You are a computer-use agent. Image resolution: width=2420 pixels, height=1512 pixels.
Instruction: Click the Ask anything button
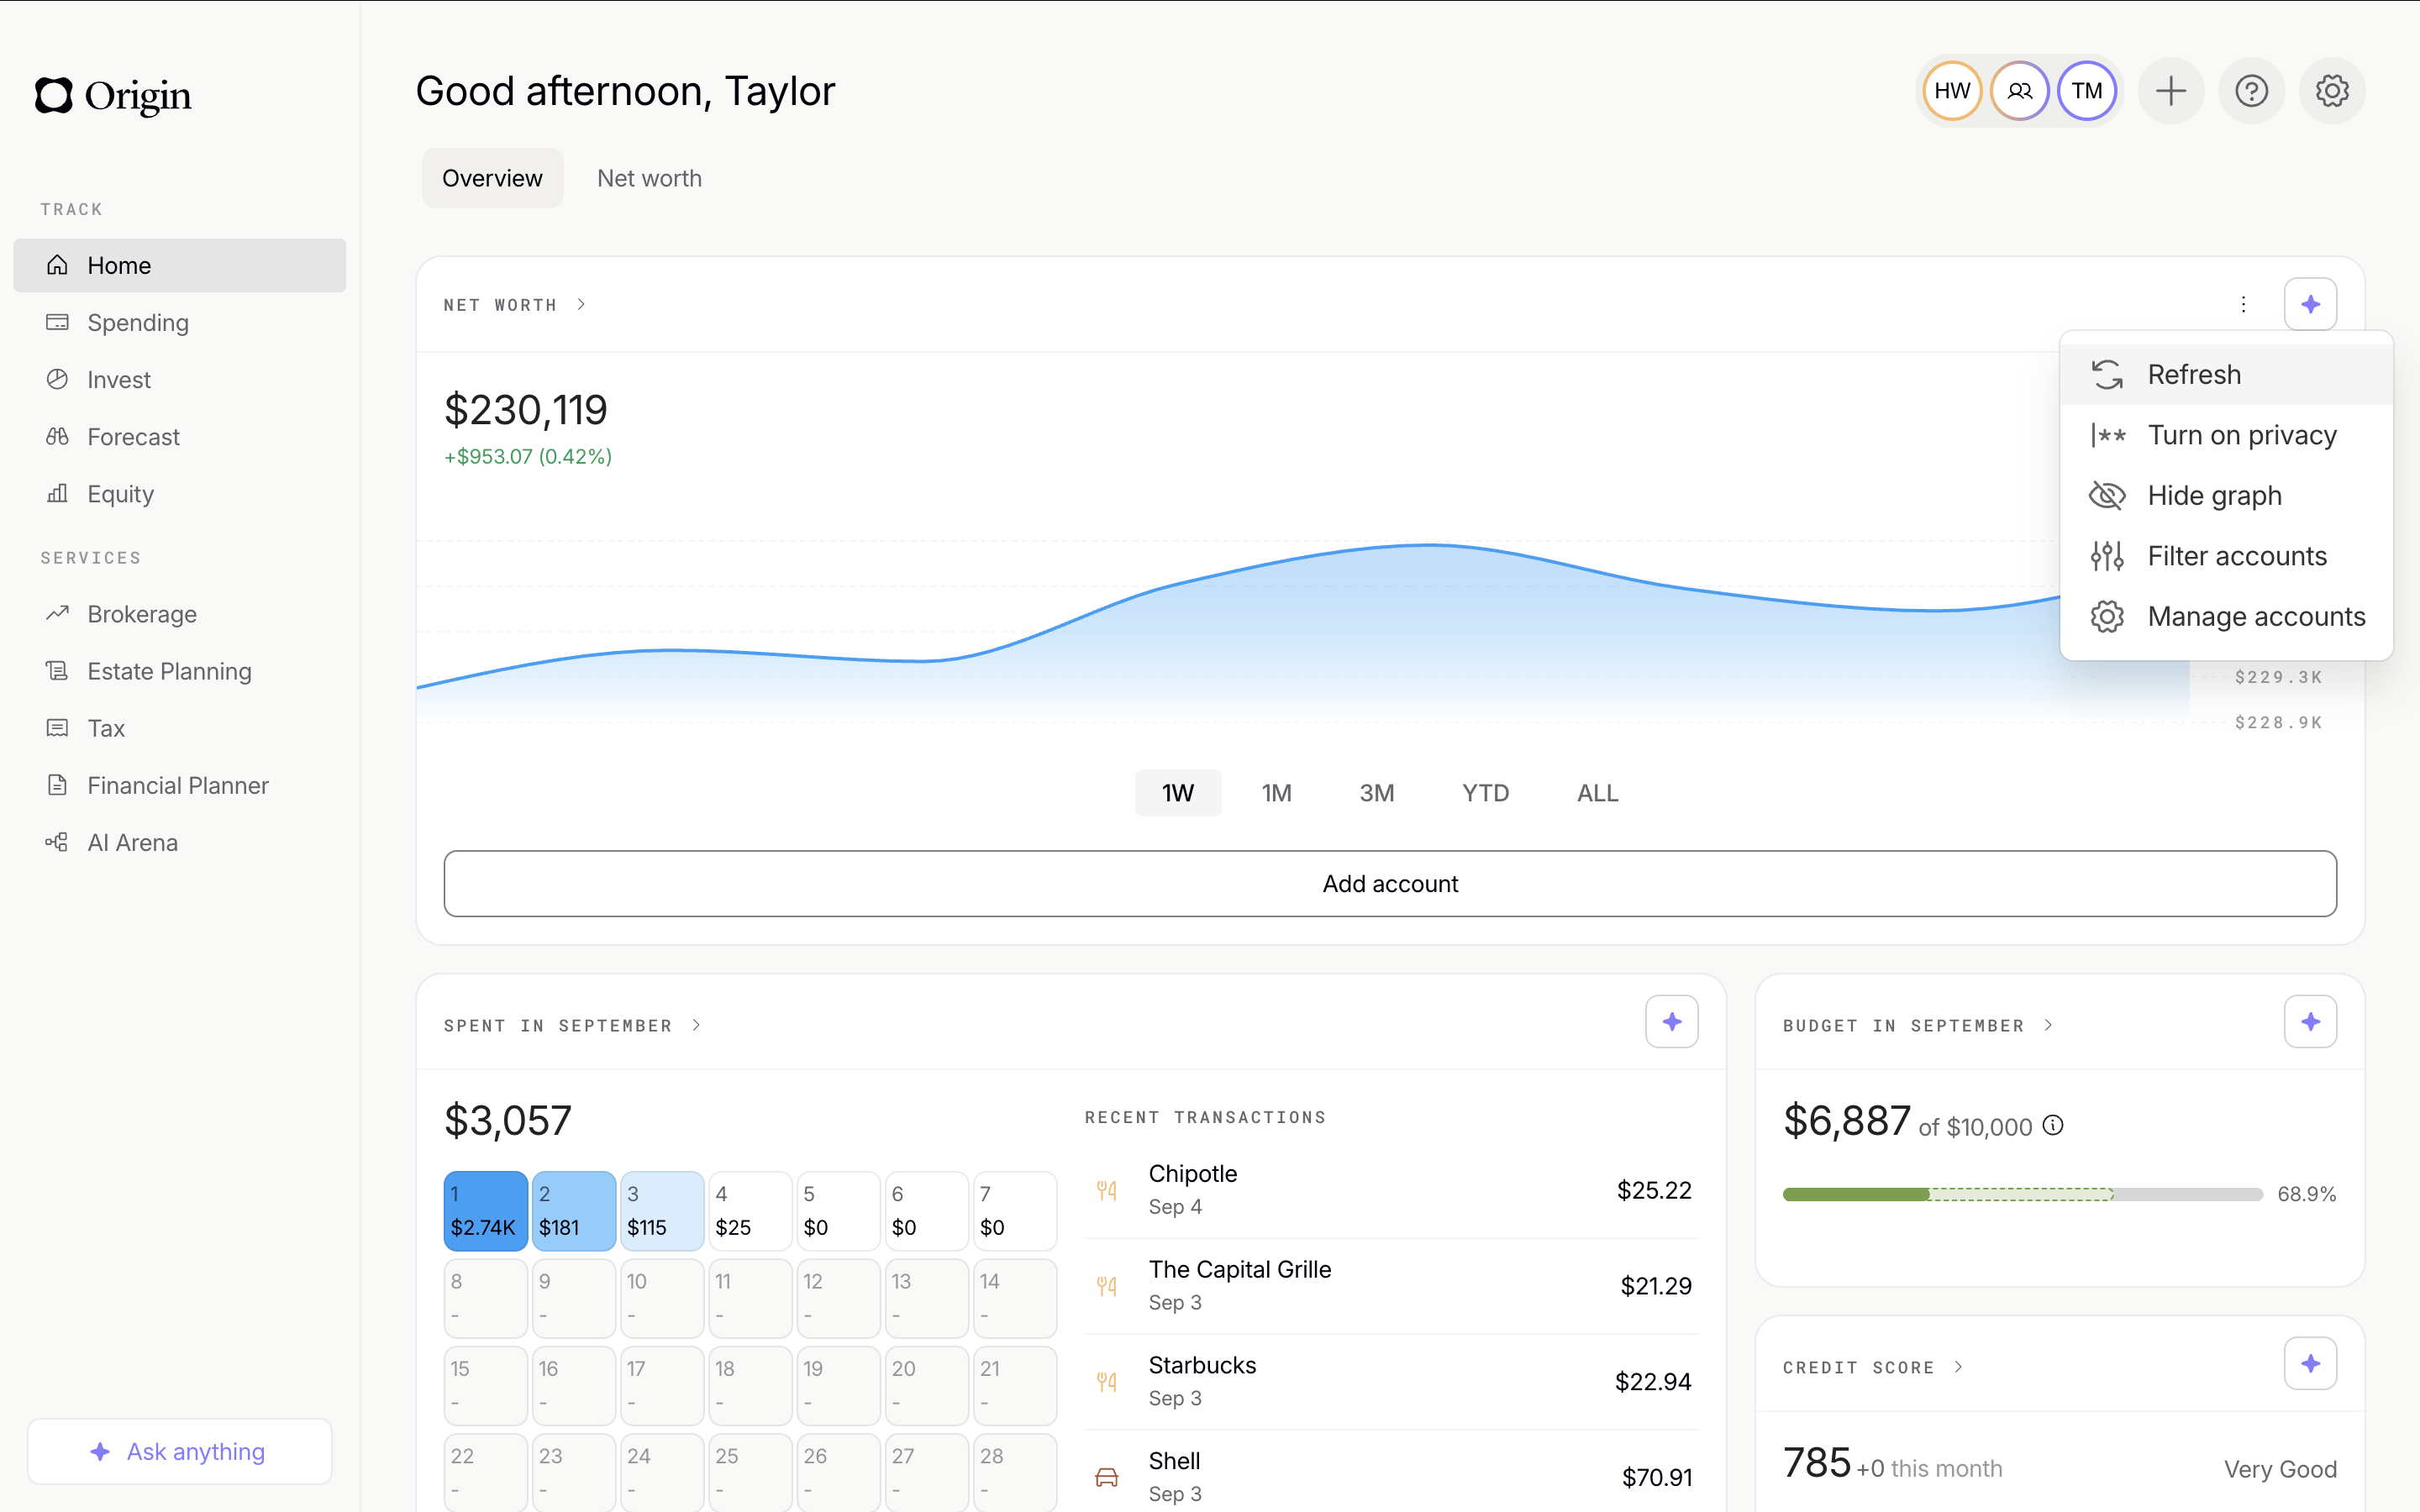click(180, 1451)
